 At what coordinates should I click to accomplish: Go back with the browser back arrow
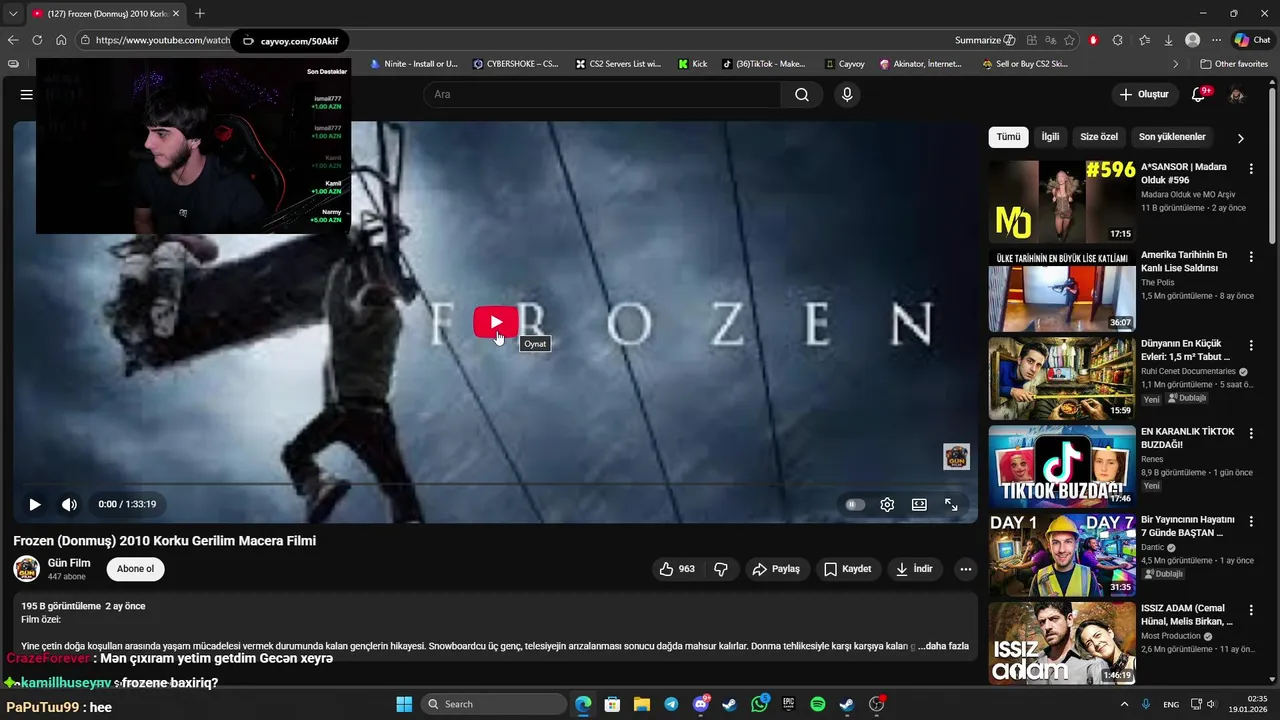coord(13,40)
